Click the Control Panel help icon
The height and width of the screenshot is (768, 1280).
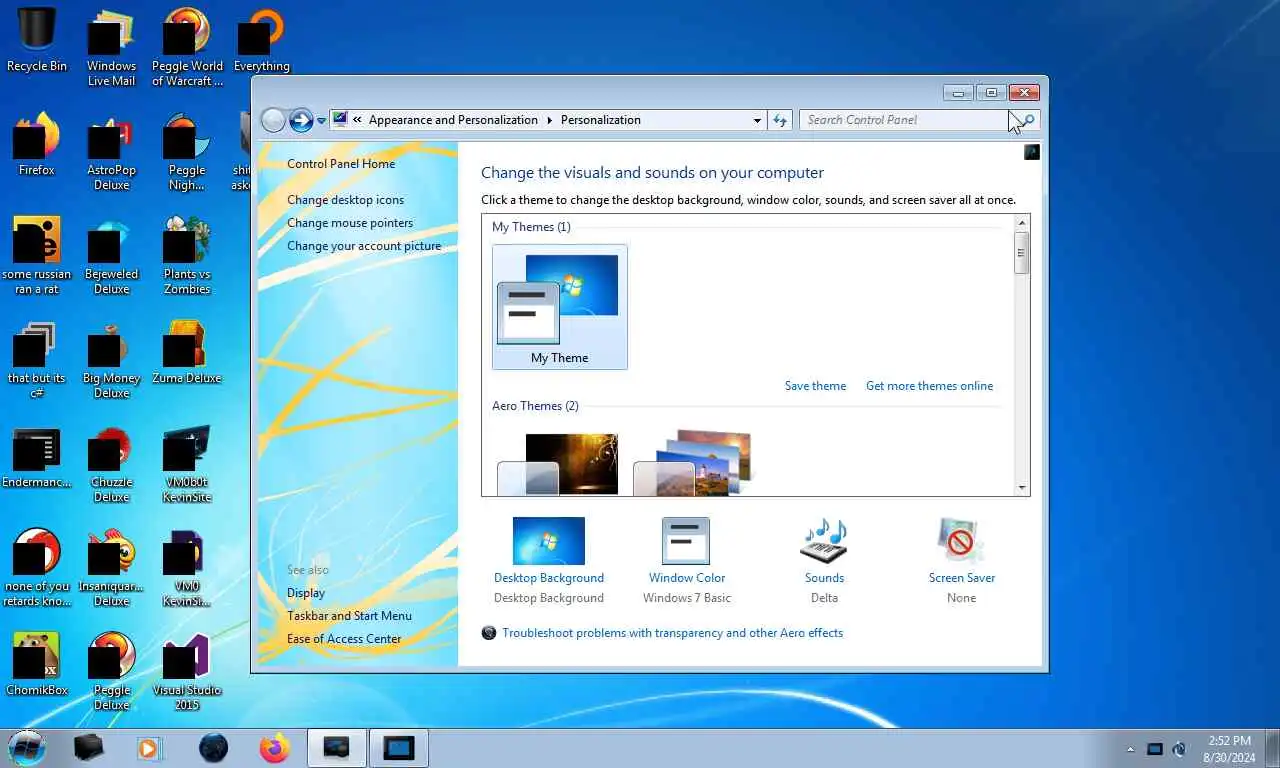(1032, 152)
